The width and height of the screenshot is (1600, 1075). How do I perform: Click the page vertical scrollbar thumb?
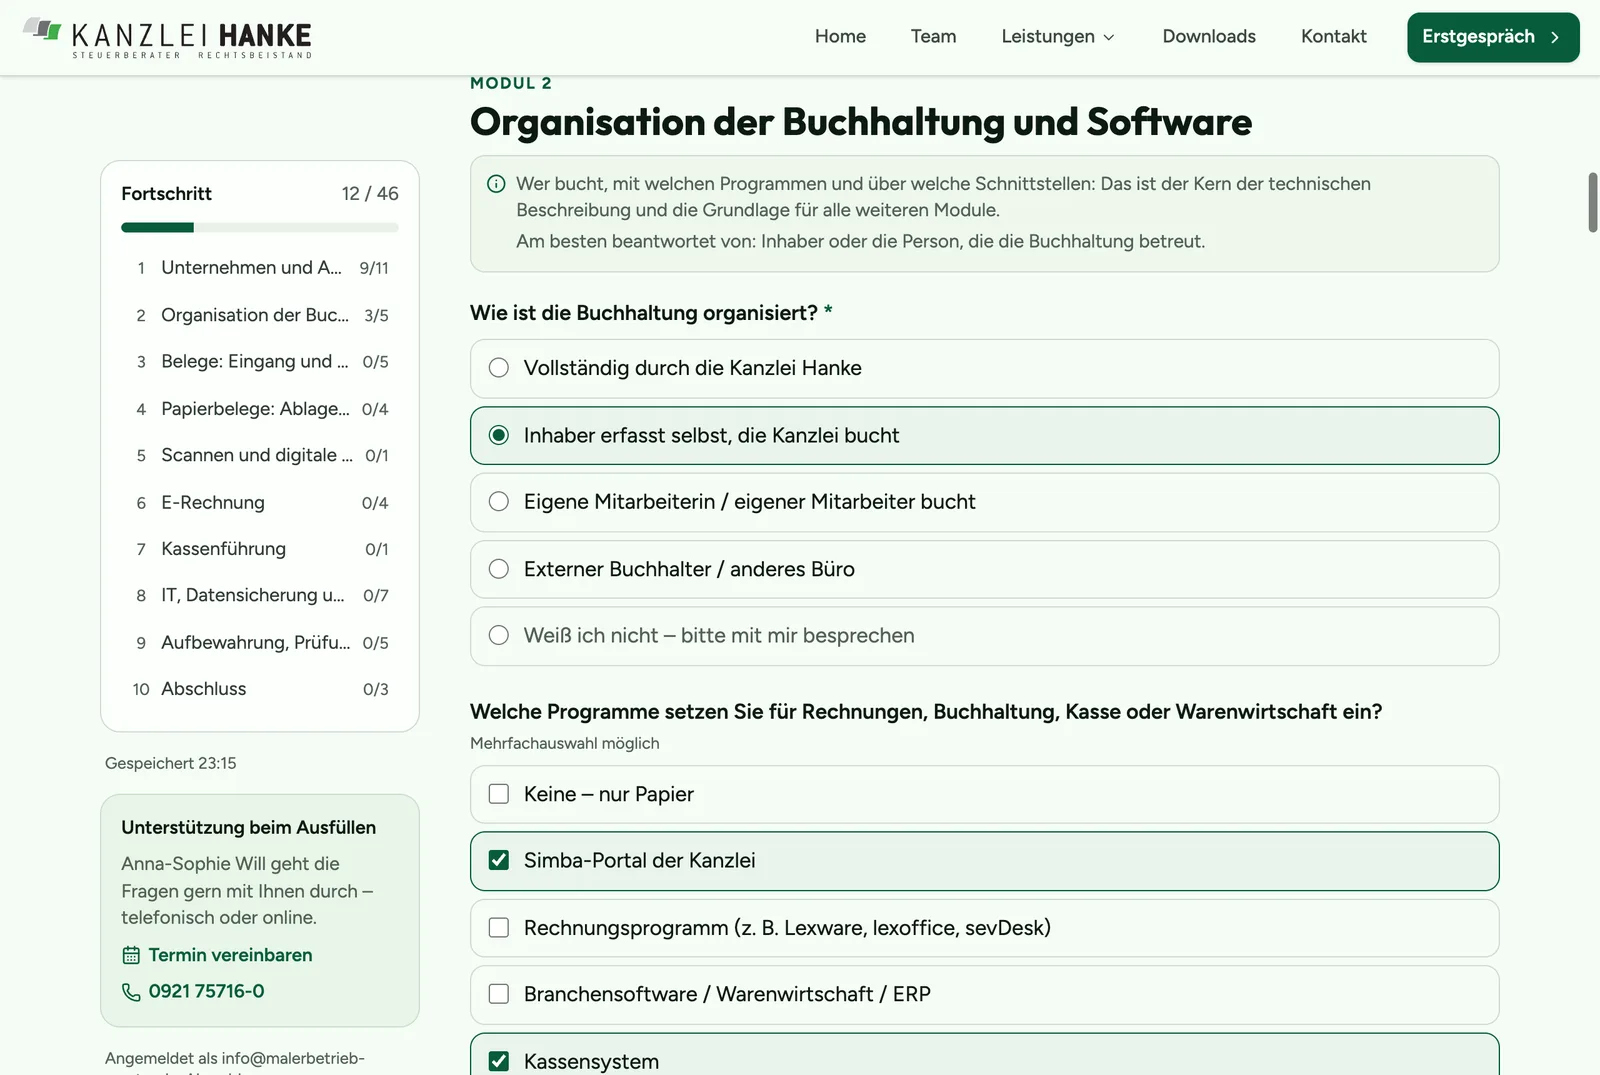tap(1593, 202)
